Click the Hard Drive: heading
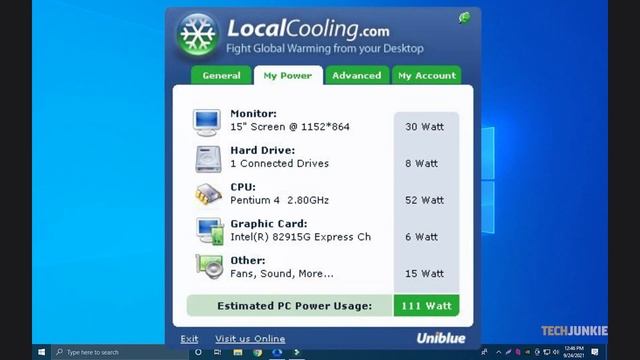Image resolution: width=640 pixels, height=360 pixels. 262,150
